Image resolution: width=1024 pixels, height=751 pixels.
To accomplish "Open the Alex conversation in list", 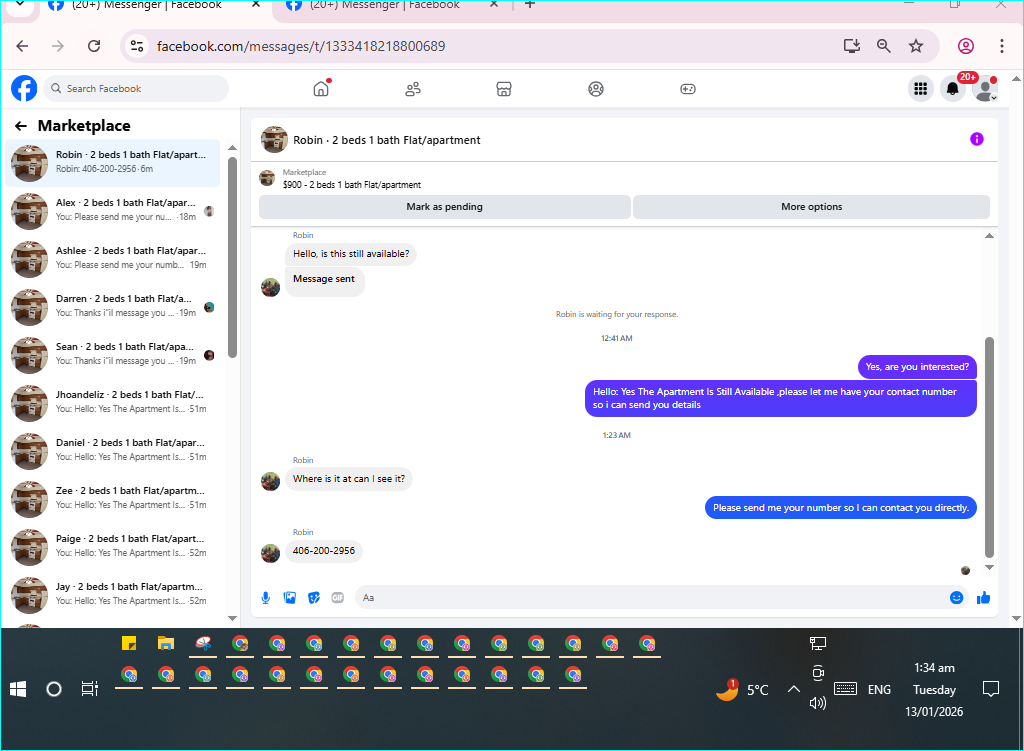I will tap(113, 211).
